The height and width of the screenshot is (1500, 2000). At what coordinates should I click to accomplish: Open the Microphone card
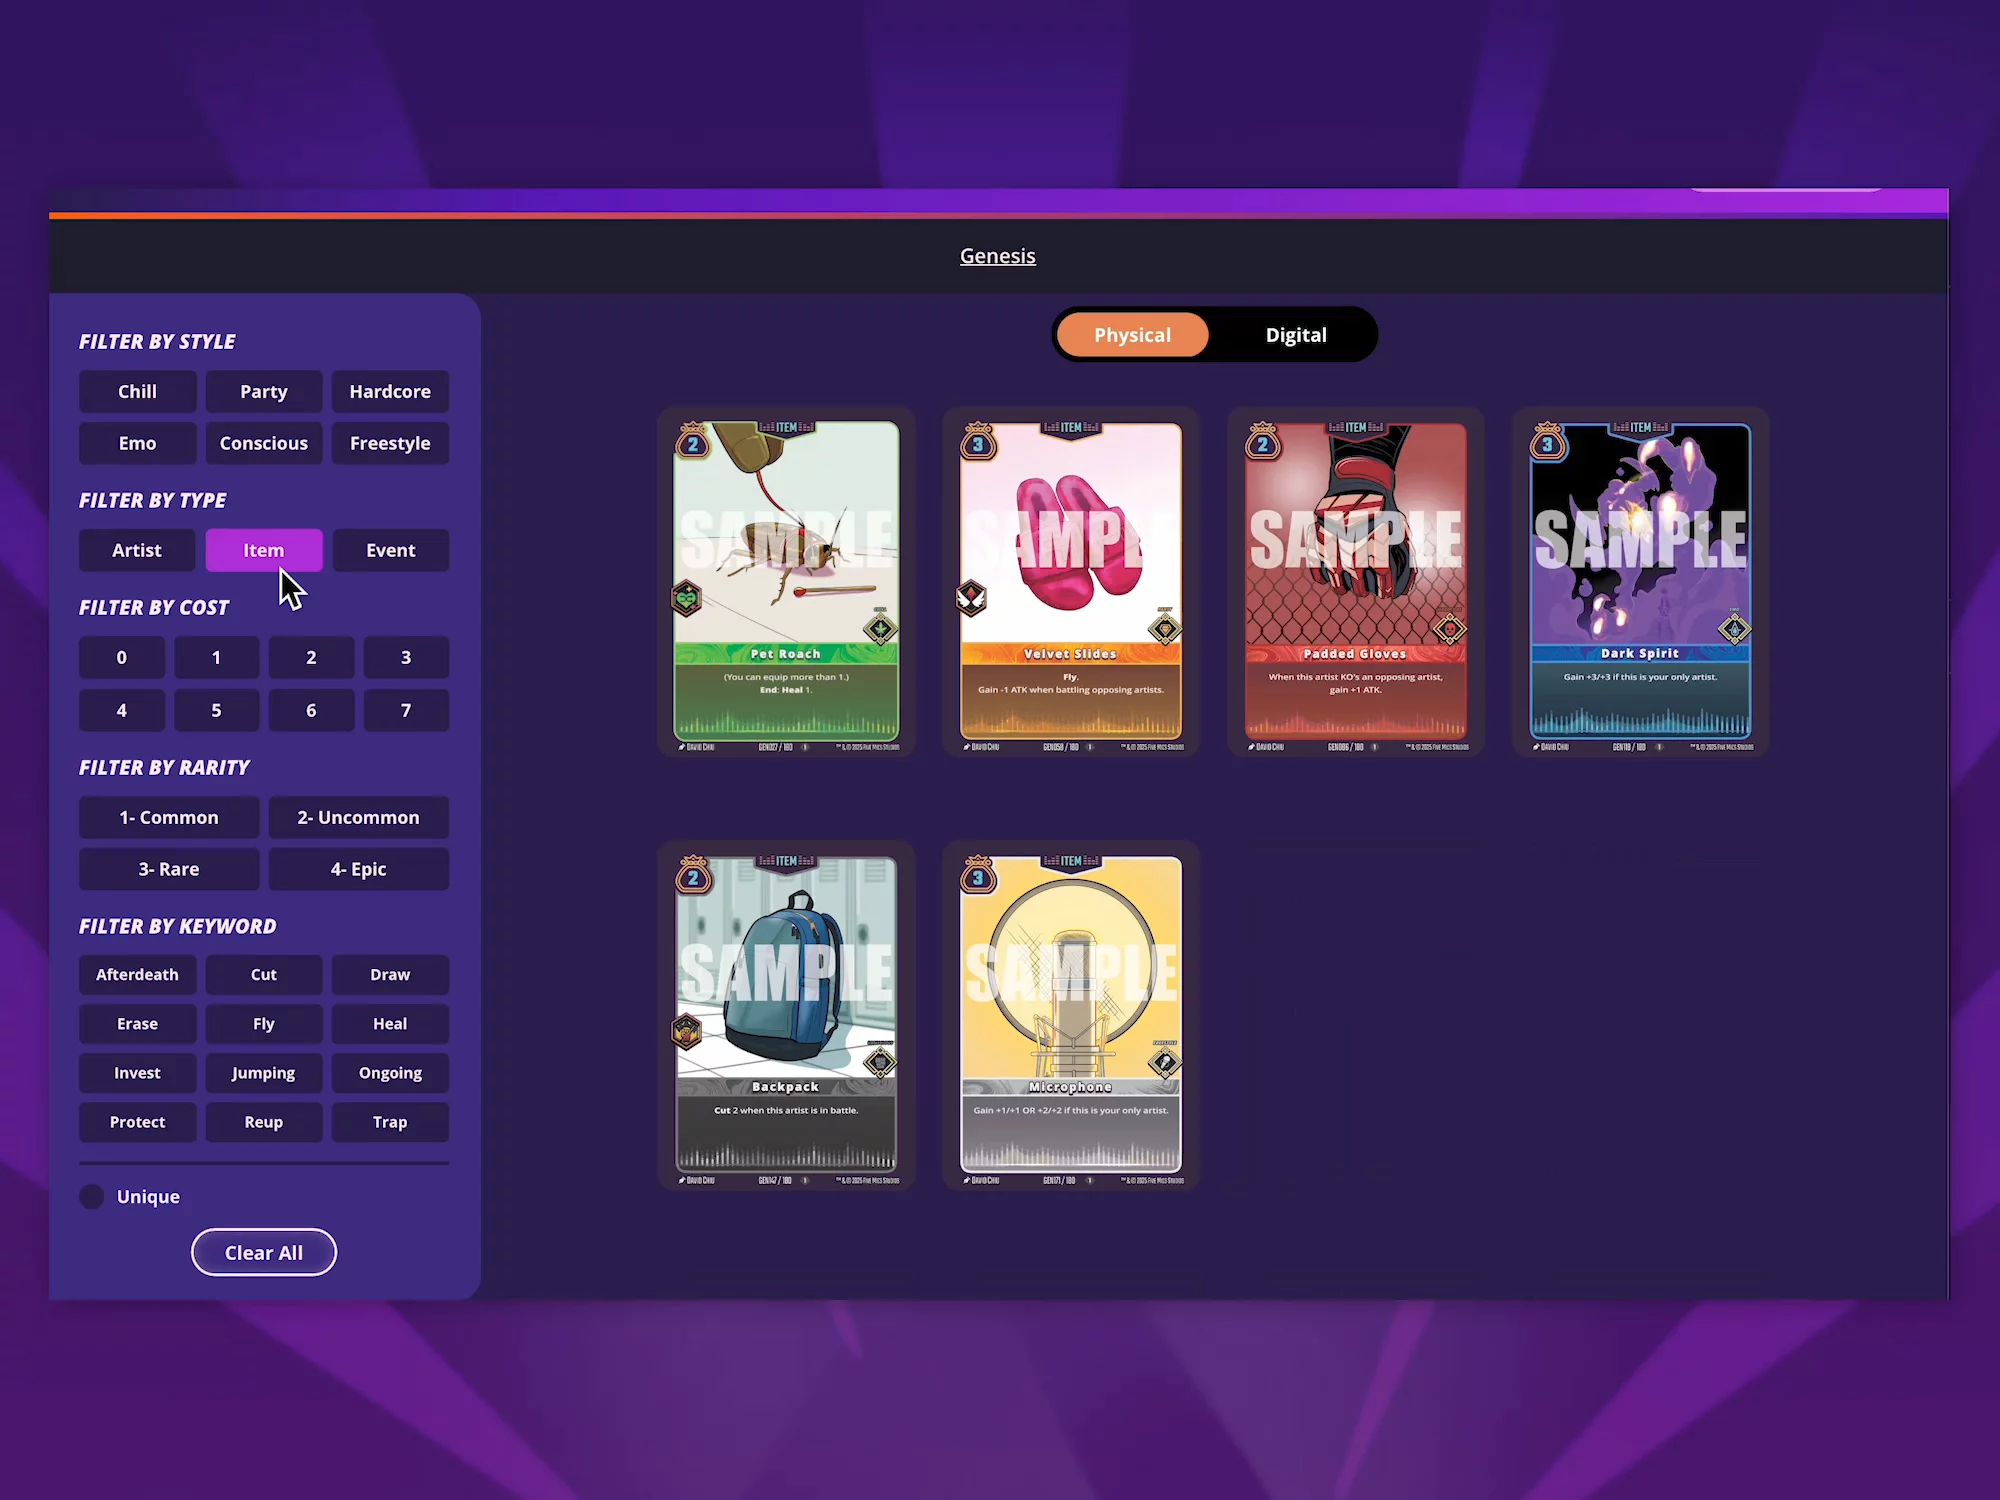(x=1071, y=1016)
